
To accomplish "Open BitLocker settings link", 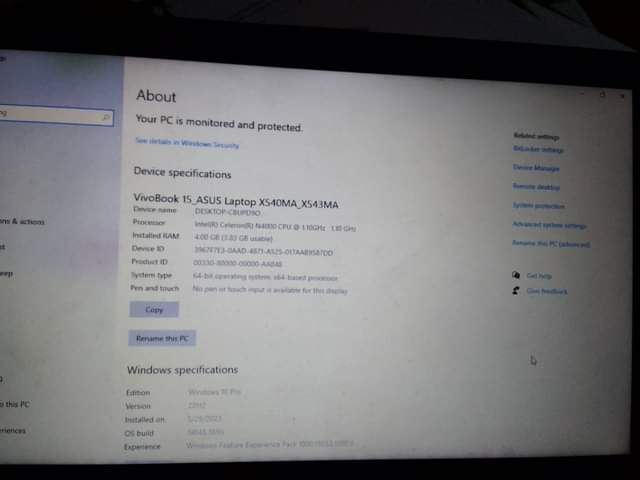I will (538, 149).
